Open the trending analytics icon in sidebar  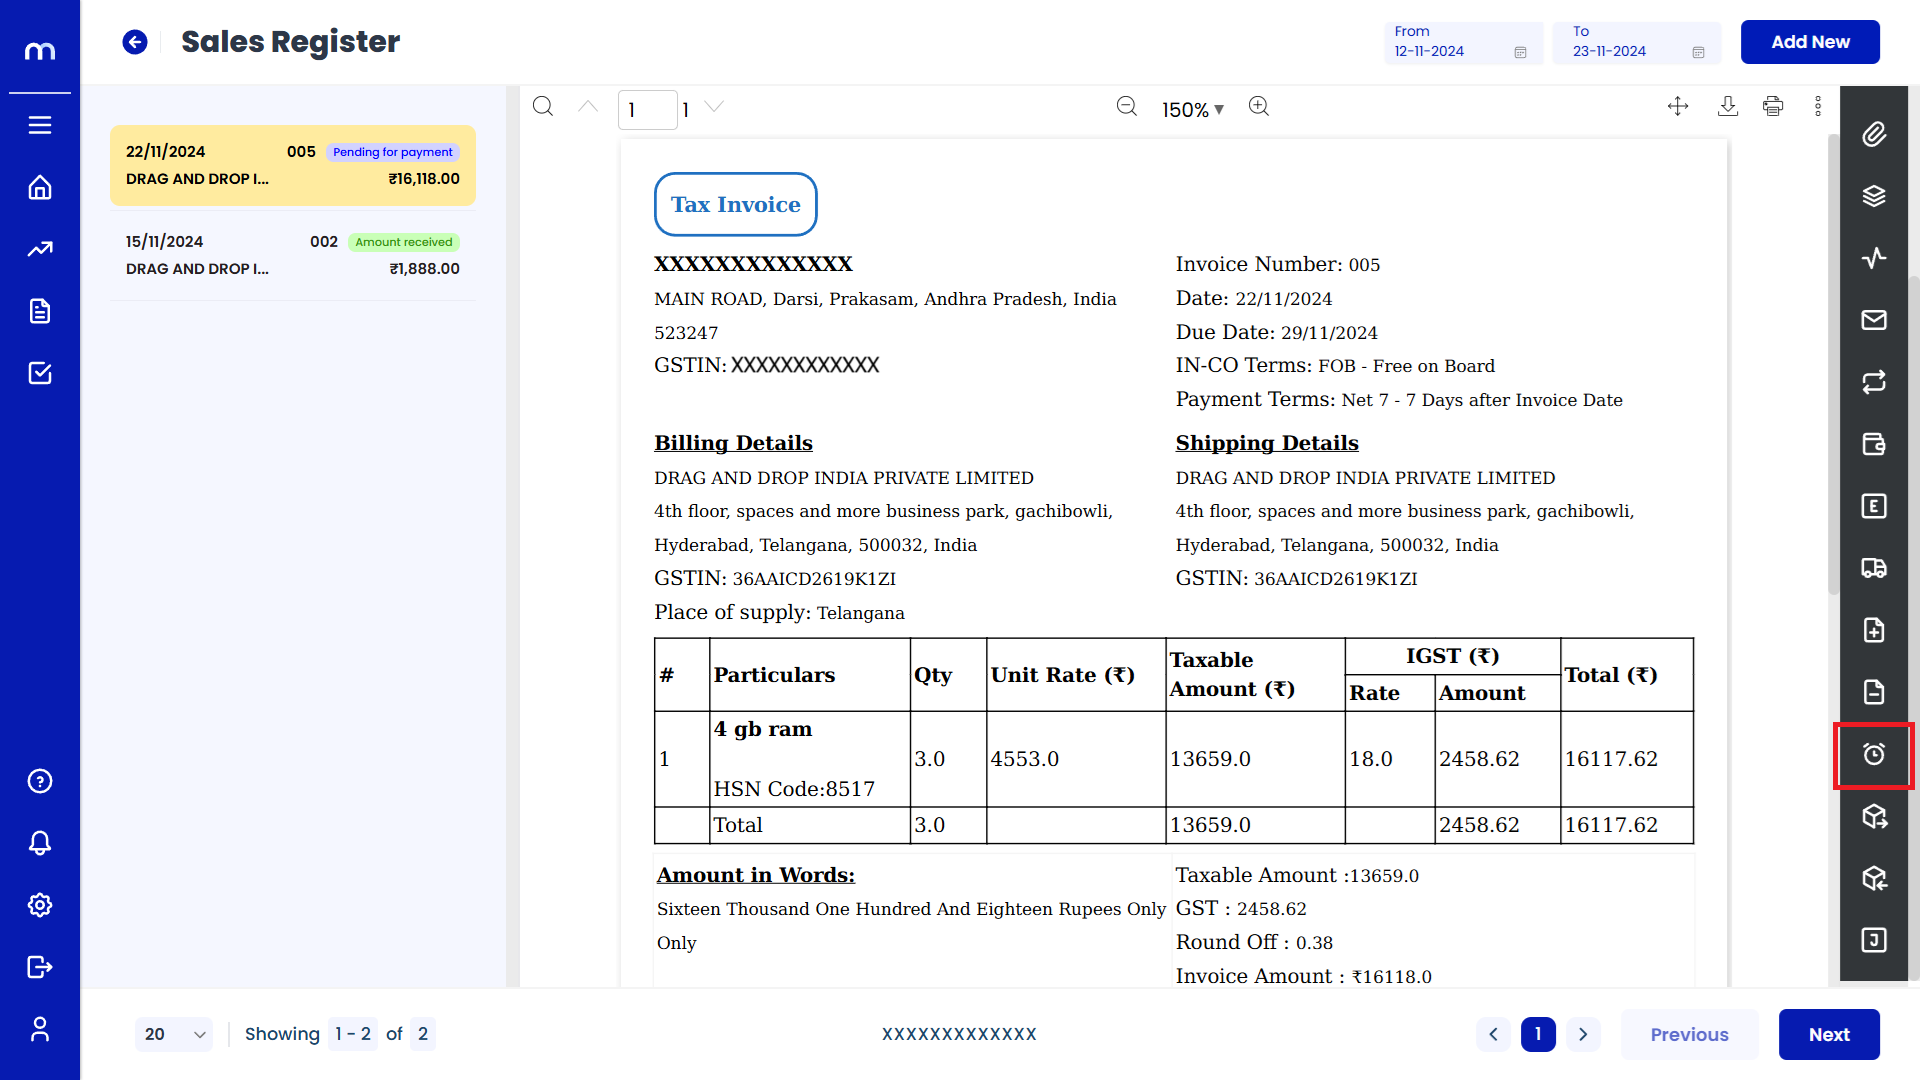pyautogui.click(x=40, y=250)
